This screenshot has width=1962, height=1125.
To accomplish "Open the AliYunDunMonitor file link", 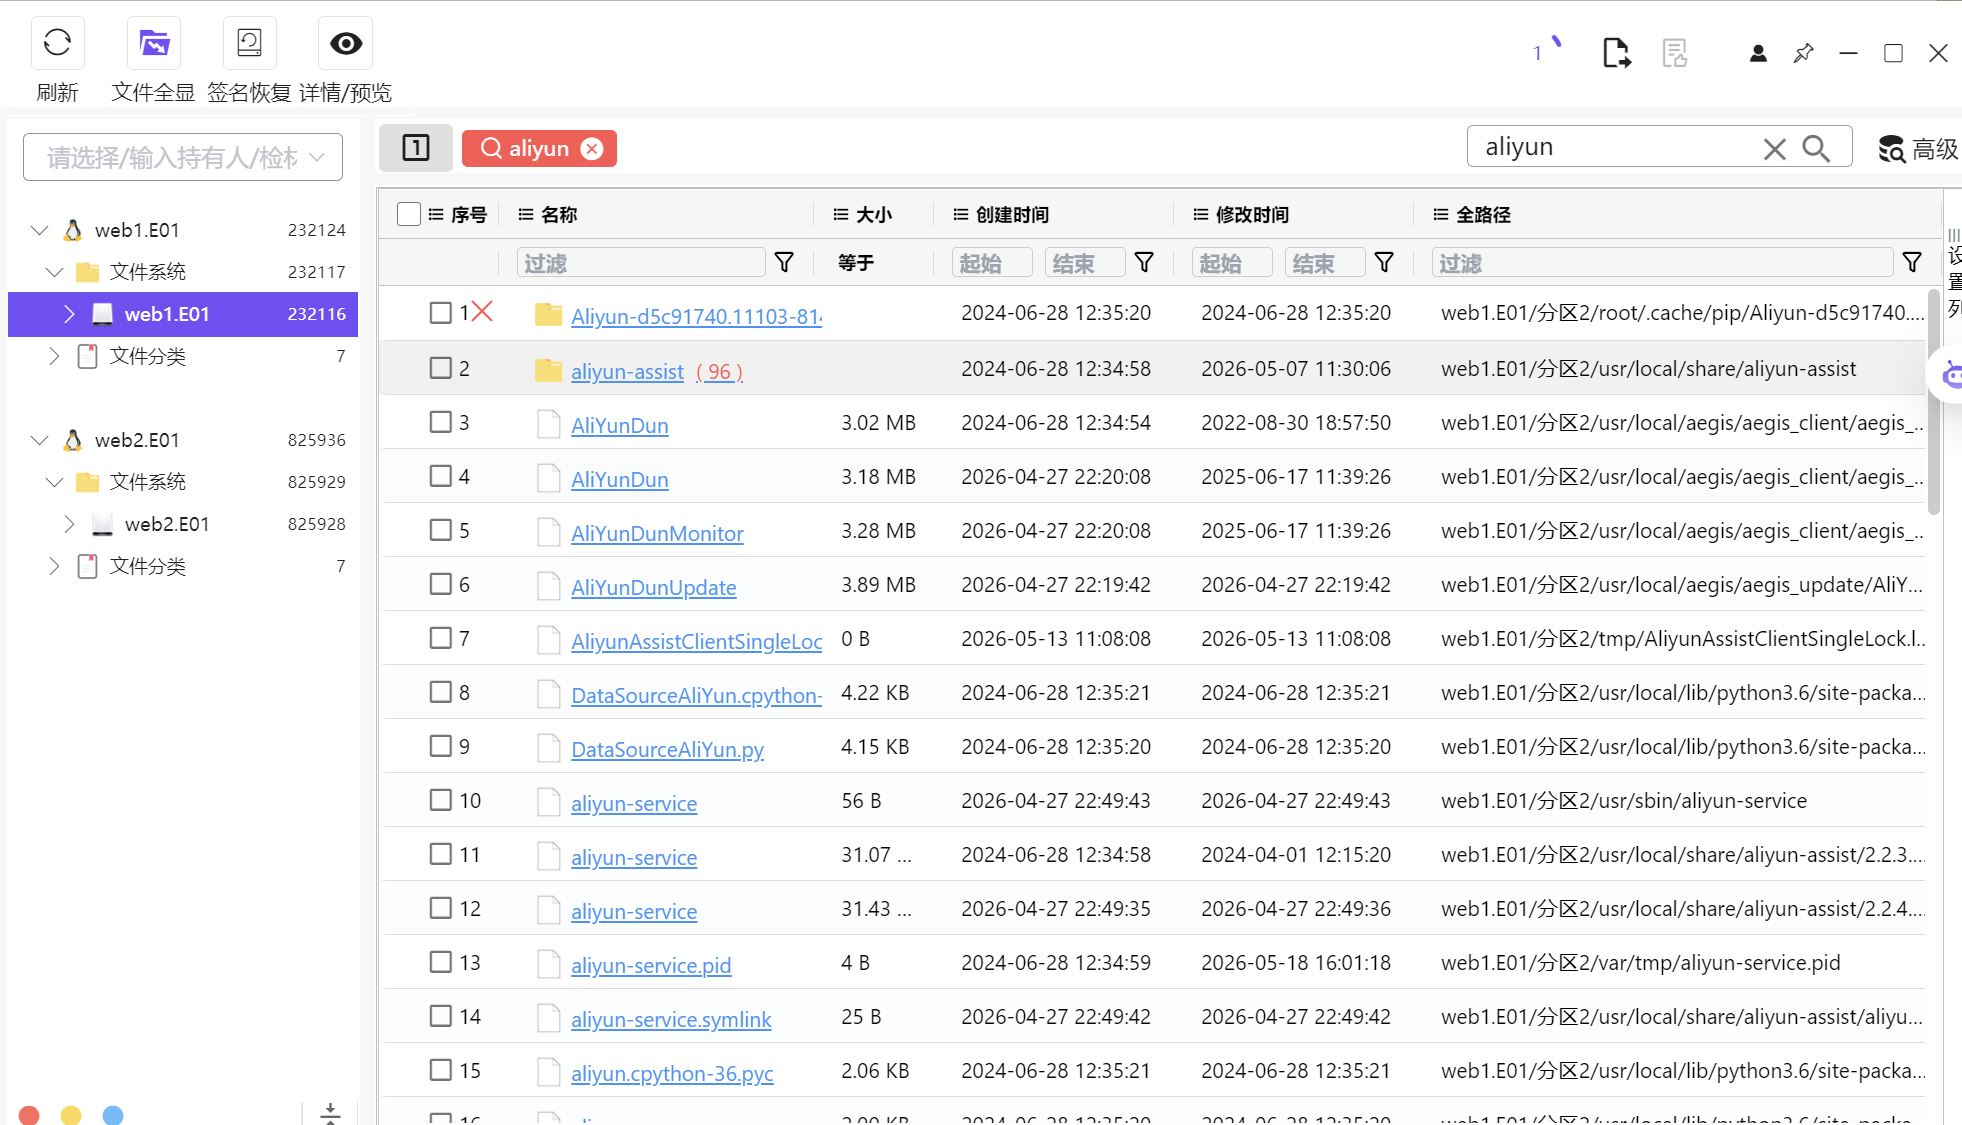I will pos(657,533).
